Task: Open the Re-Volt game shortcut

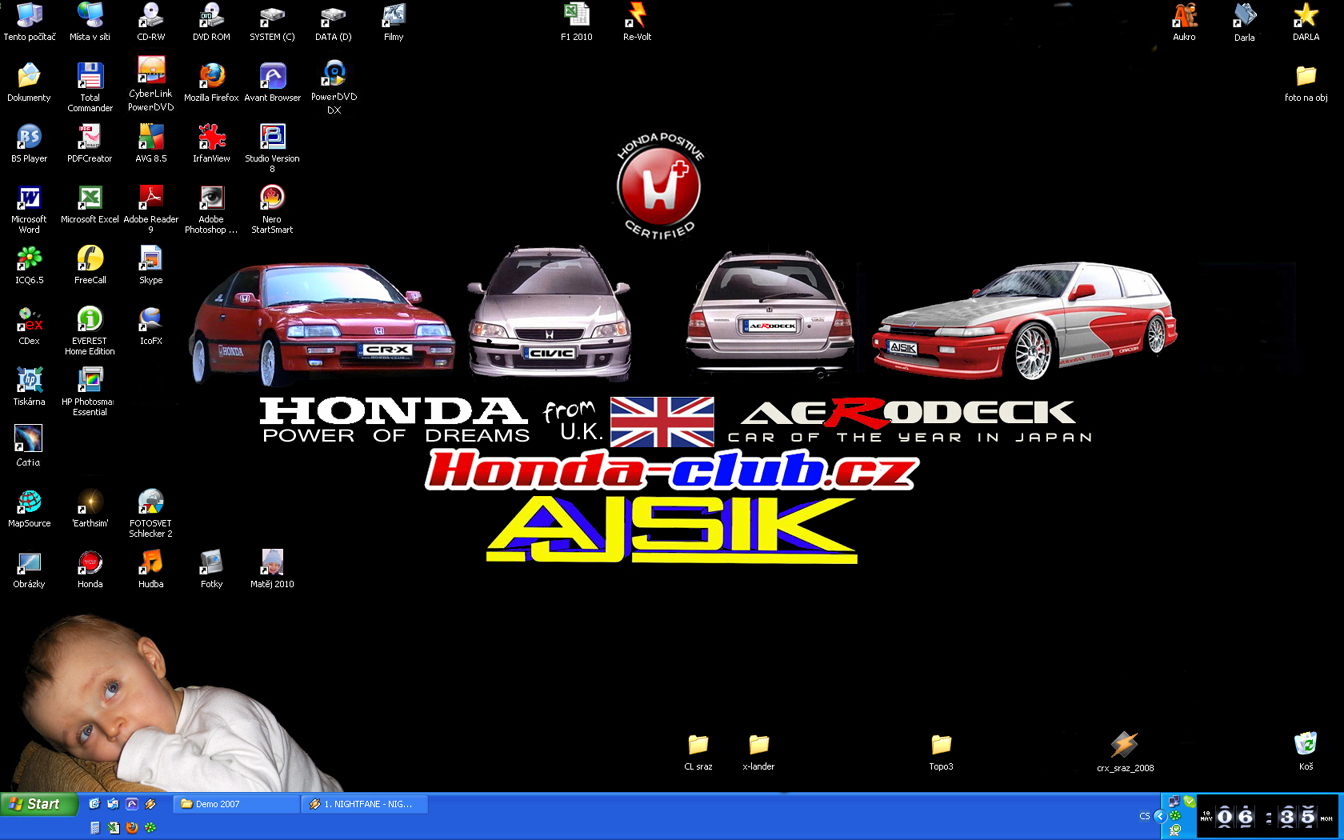Action: [x=636, y=16]
